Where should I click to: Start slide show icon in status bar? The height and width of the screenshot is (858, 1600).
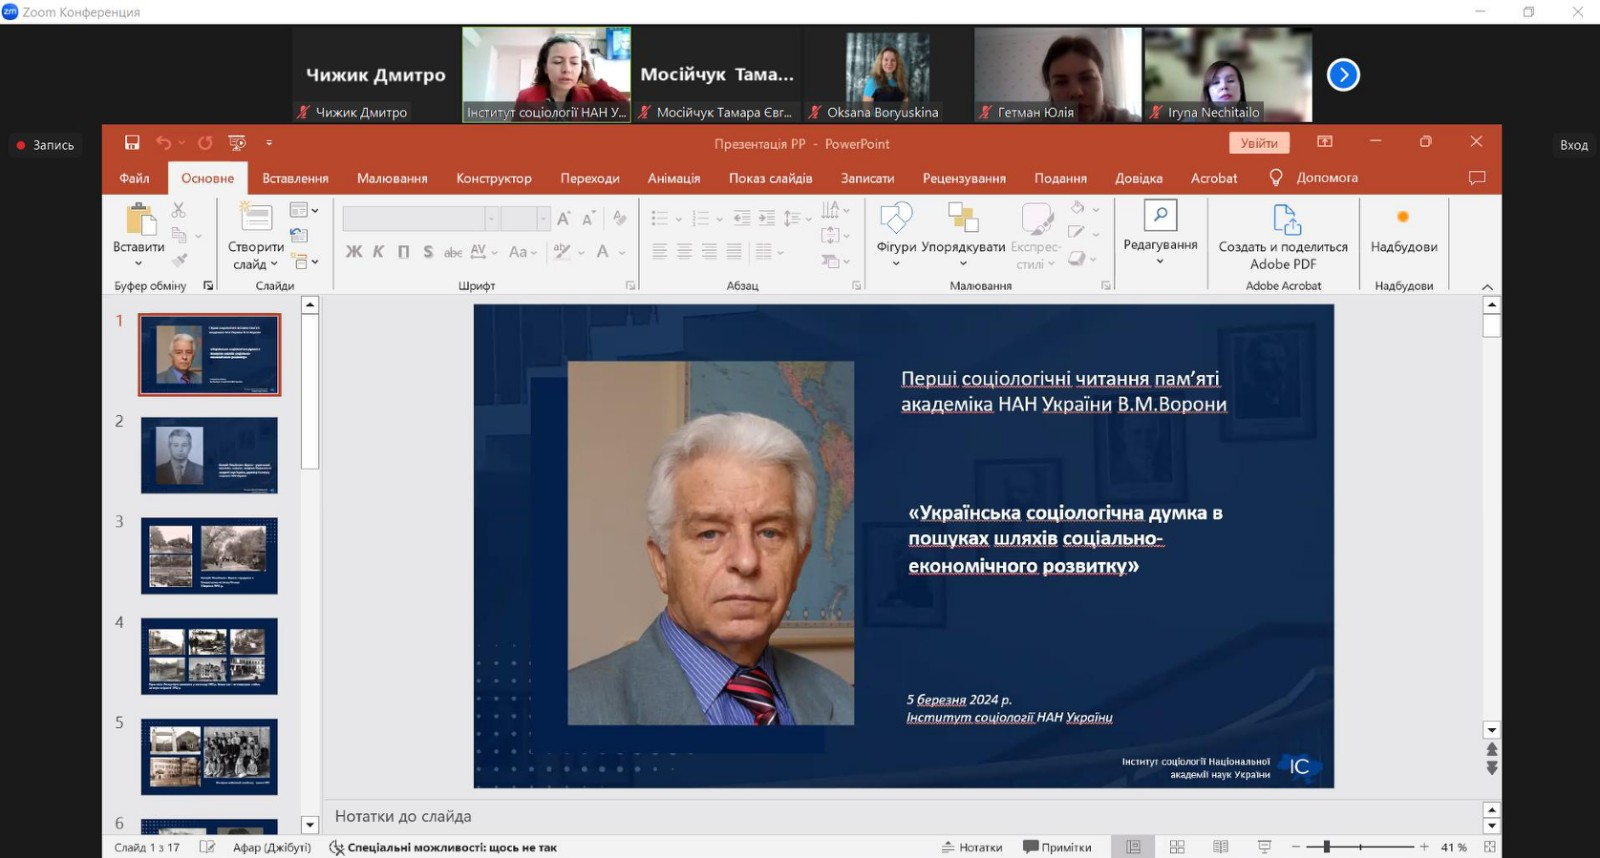point(1265,847)
